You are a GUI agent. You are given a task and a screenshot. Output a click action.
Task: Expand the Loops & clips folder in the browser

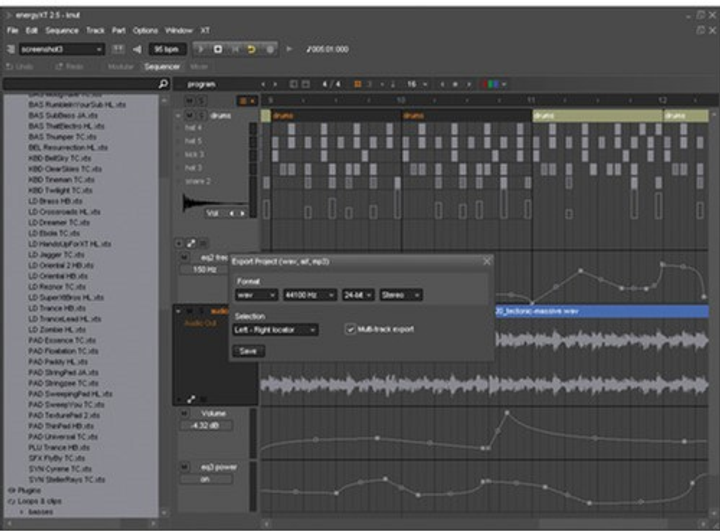point(35,501)
